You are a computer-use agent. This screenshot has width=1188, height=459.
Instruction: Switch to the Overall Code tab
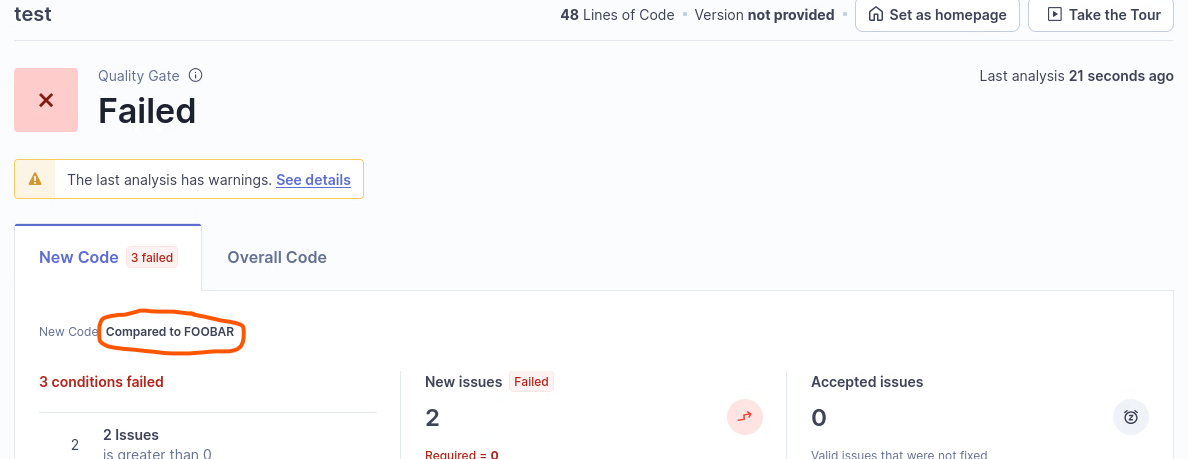coord(277,257)
